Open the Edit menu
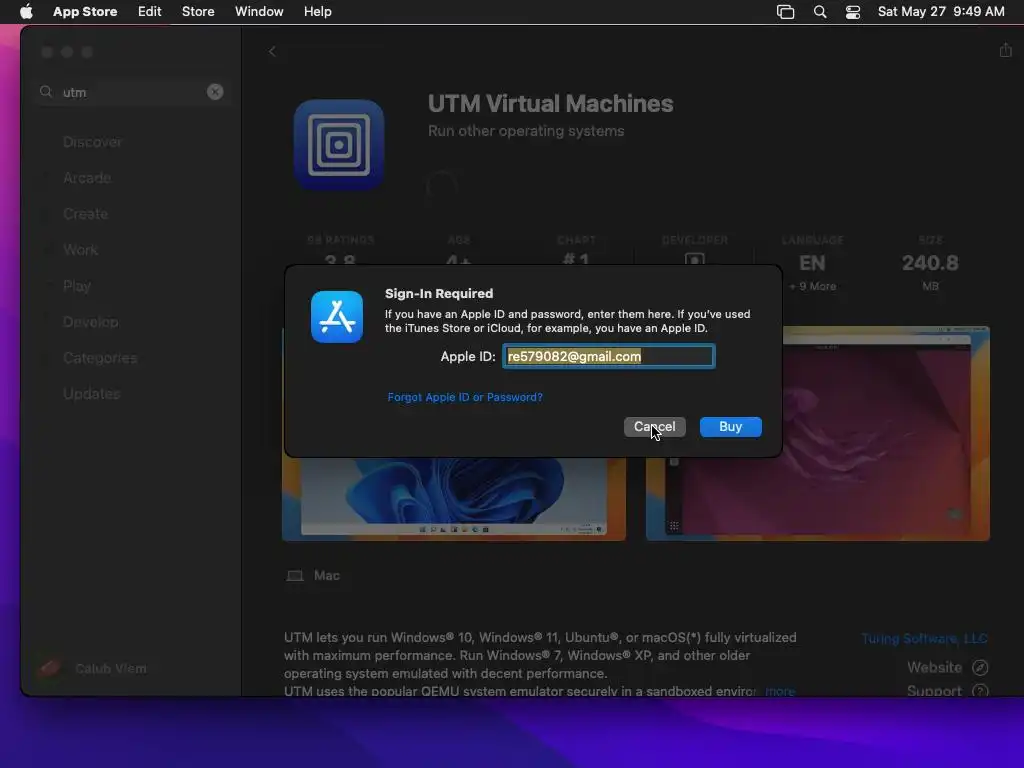 (150, 12)
